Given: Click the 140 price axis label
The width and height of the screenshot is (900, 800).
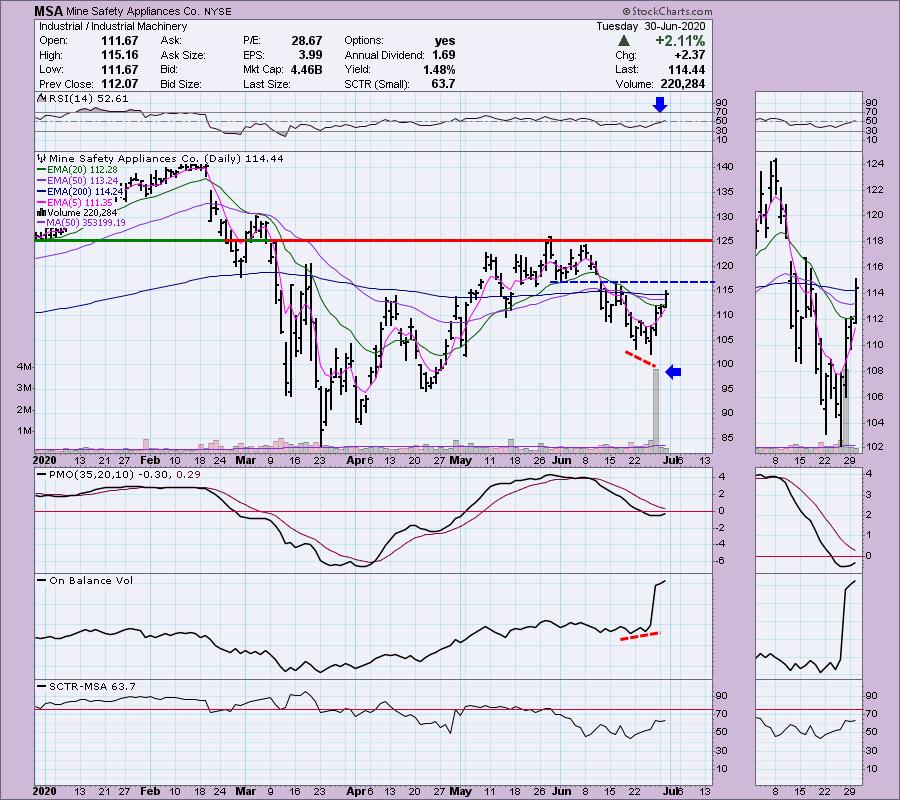Looking at the screenshot, I should (724, 166).
